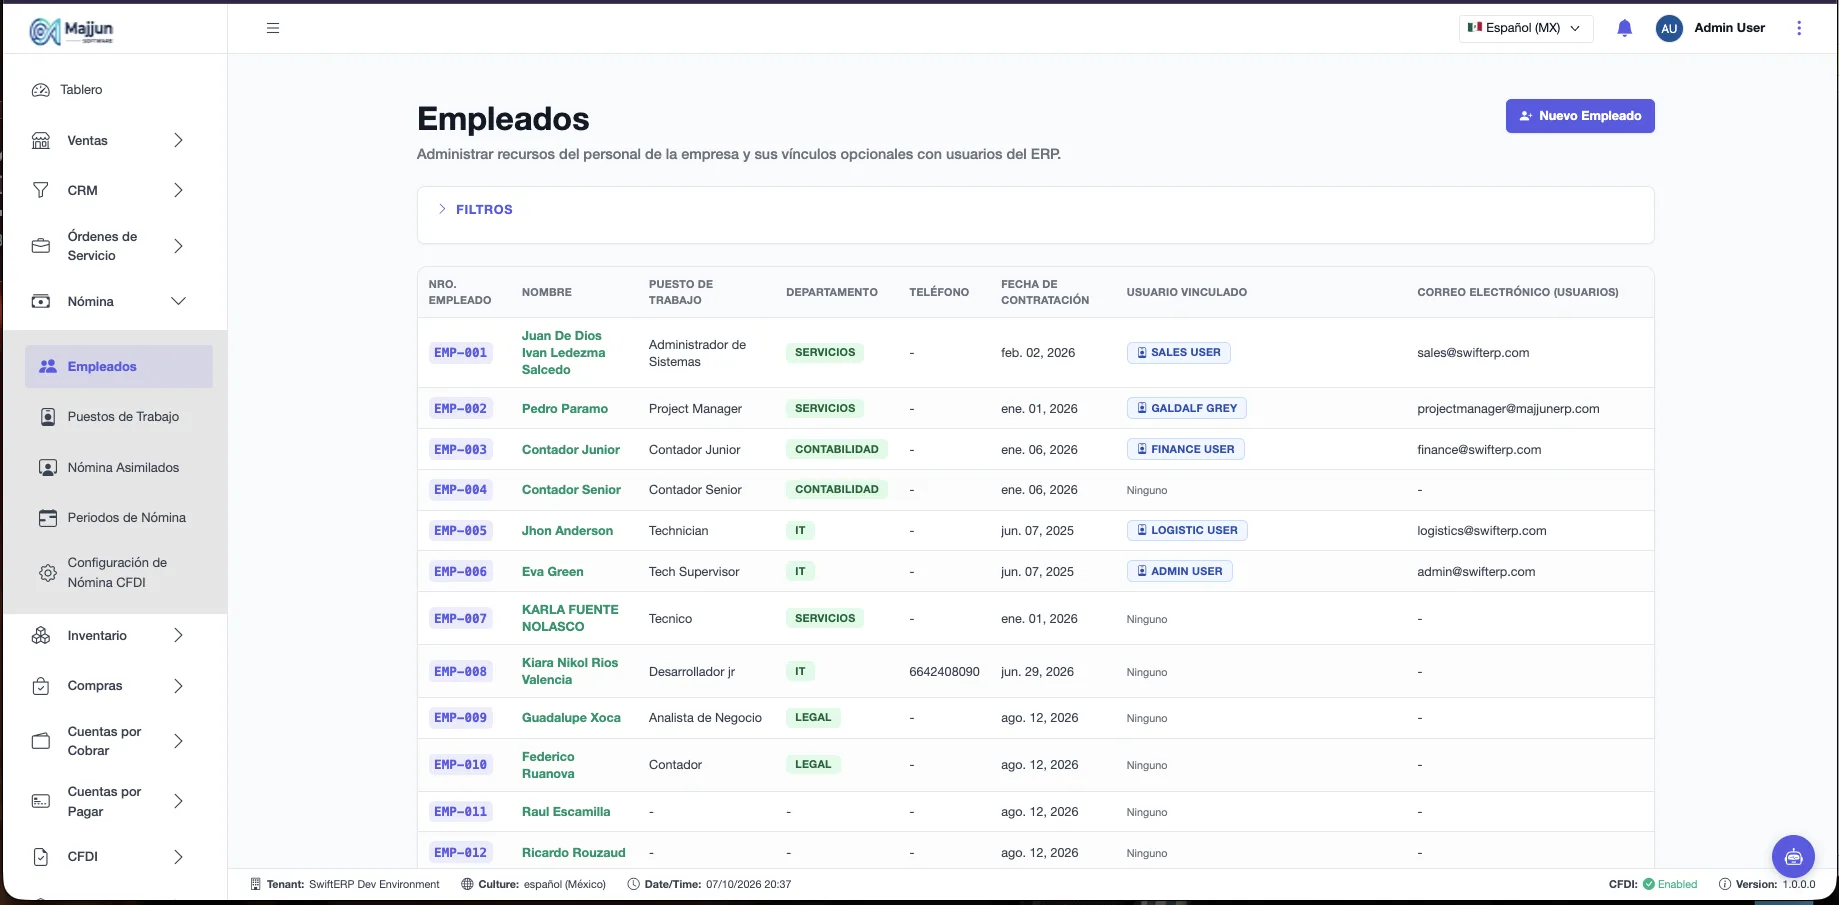
Task: Click the AU user avatar
Action: point(1669,29)
